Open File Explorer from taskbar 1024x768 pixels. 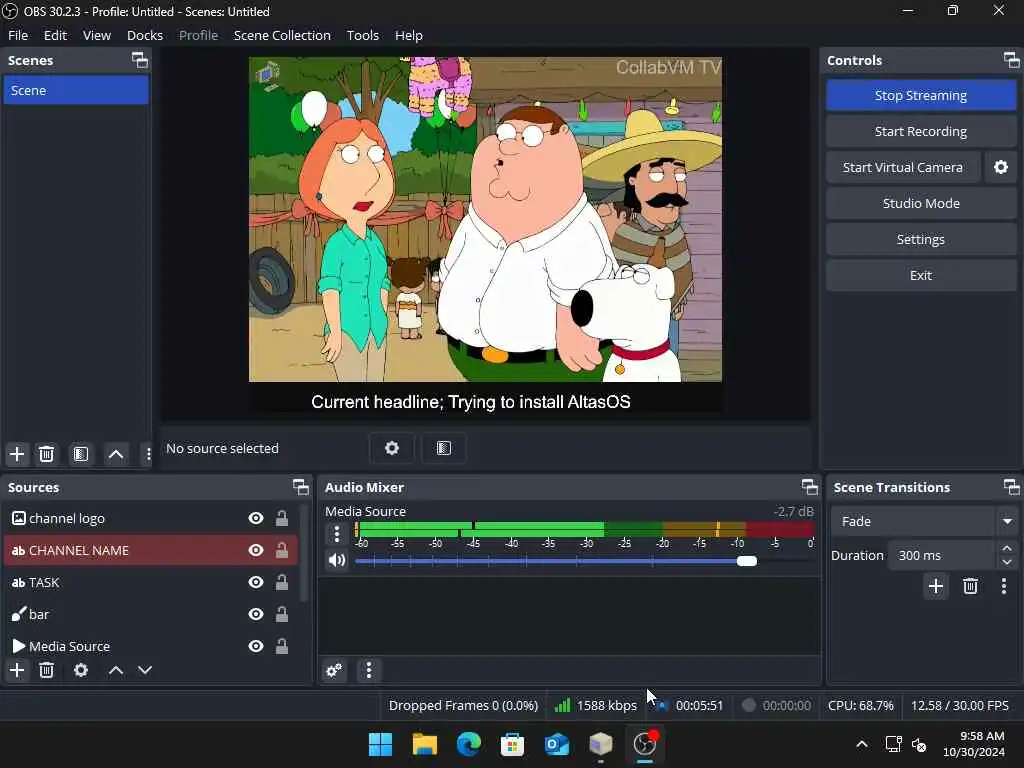(424, 744)
